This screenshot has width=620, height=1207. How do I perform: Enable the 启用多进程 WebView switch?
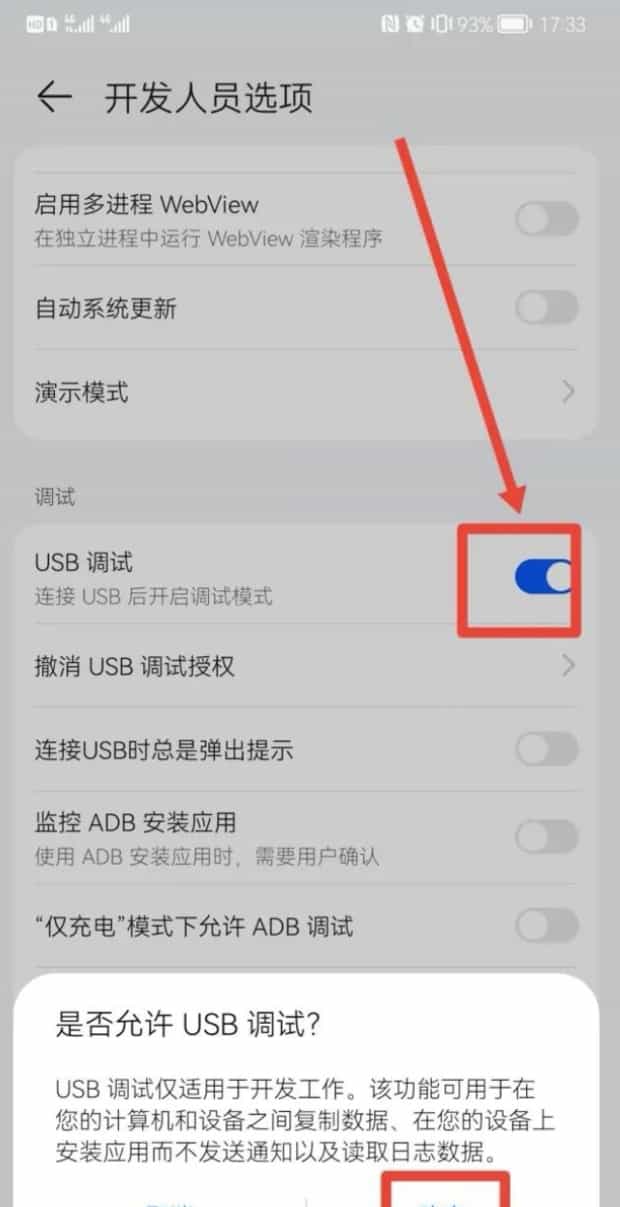(x=547, y=219)
